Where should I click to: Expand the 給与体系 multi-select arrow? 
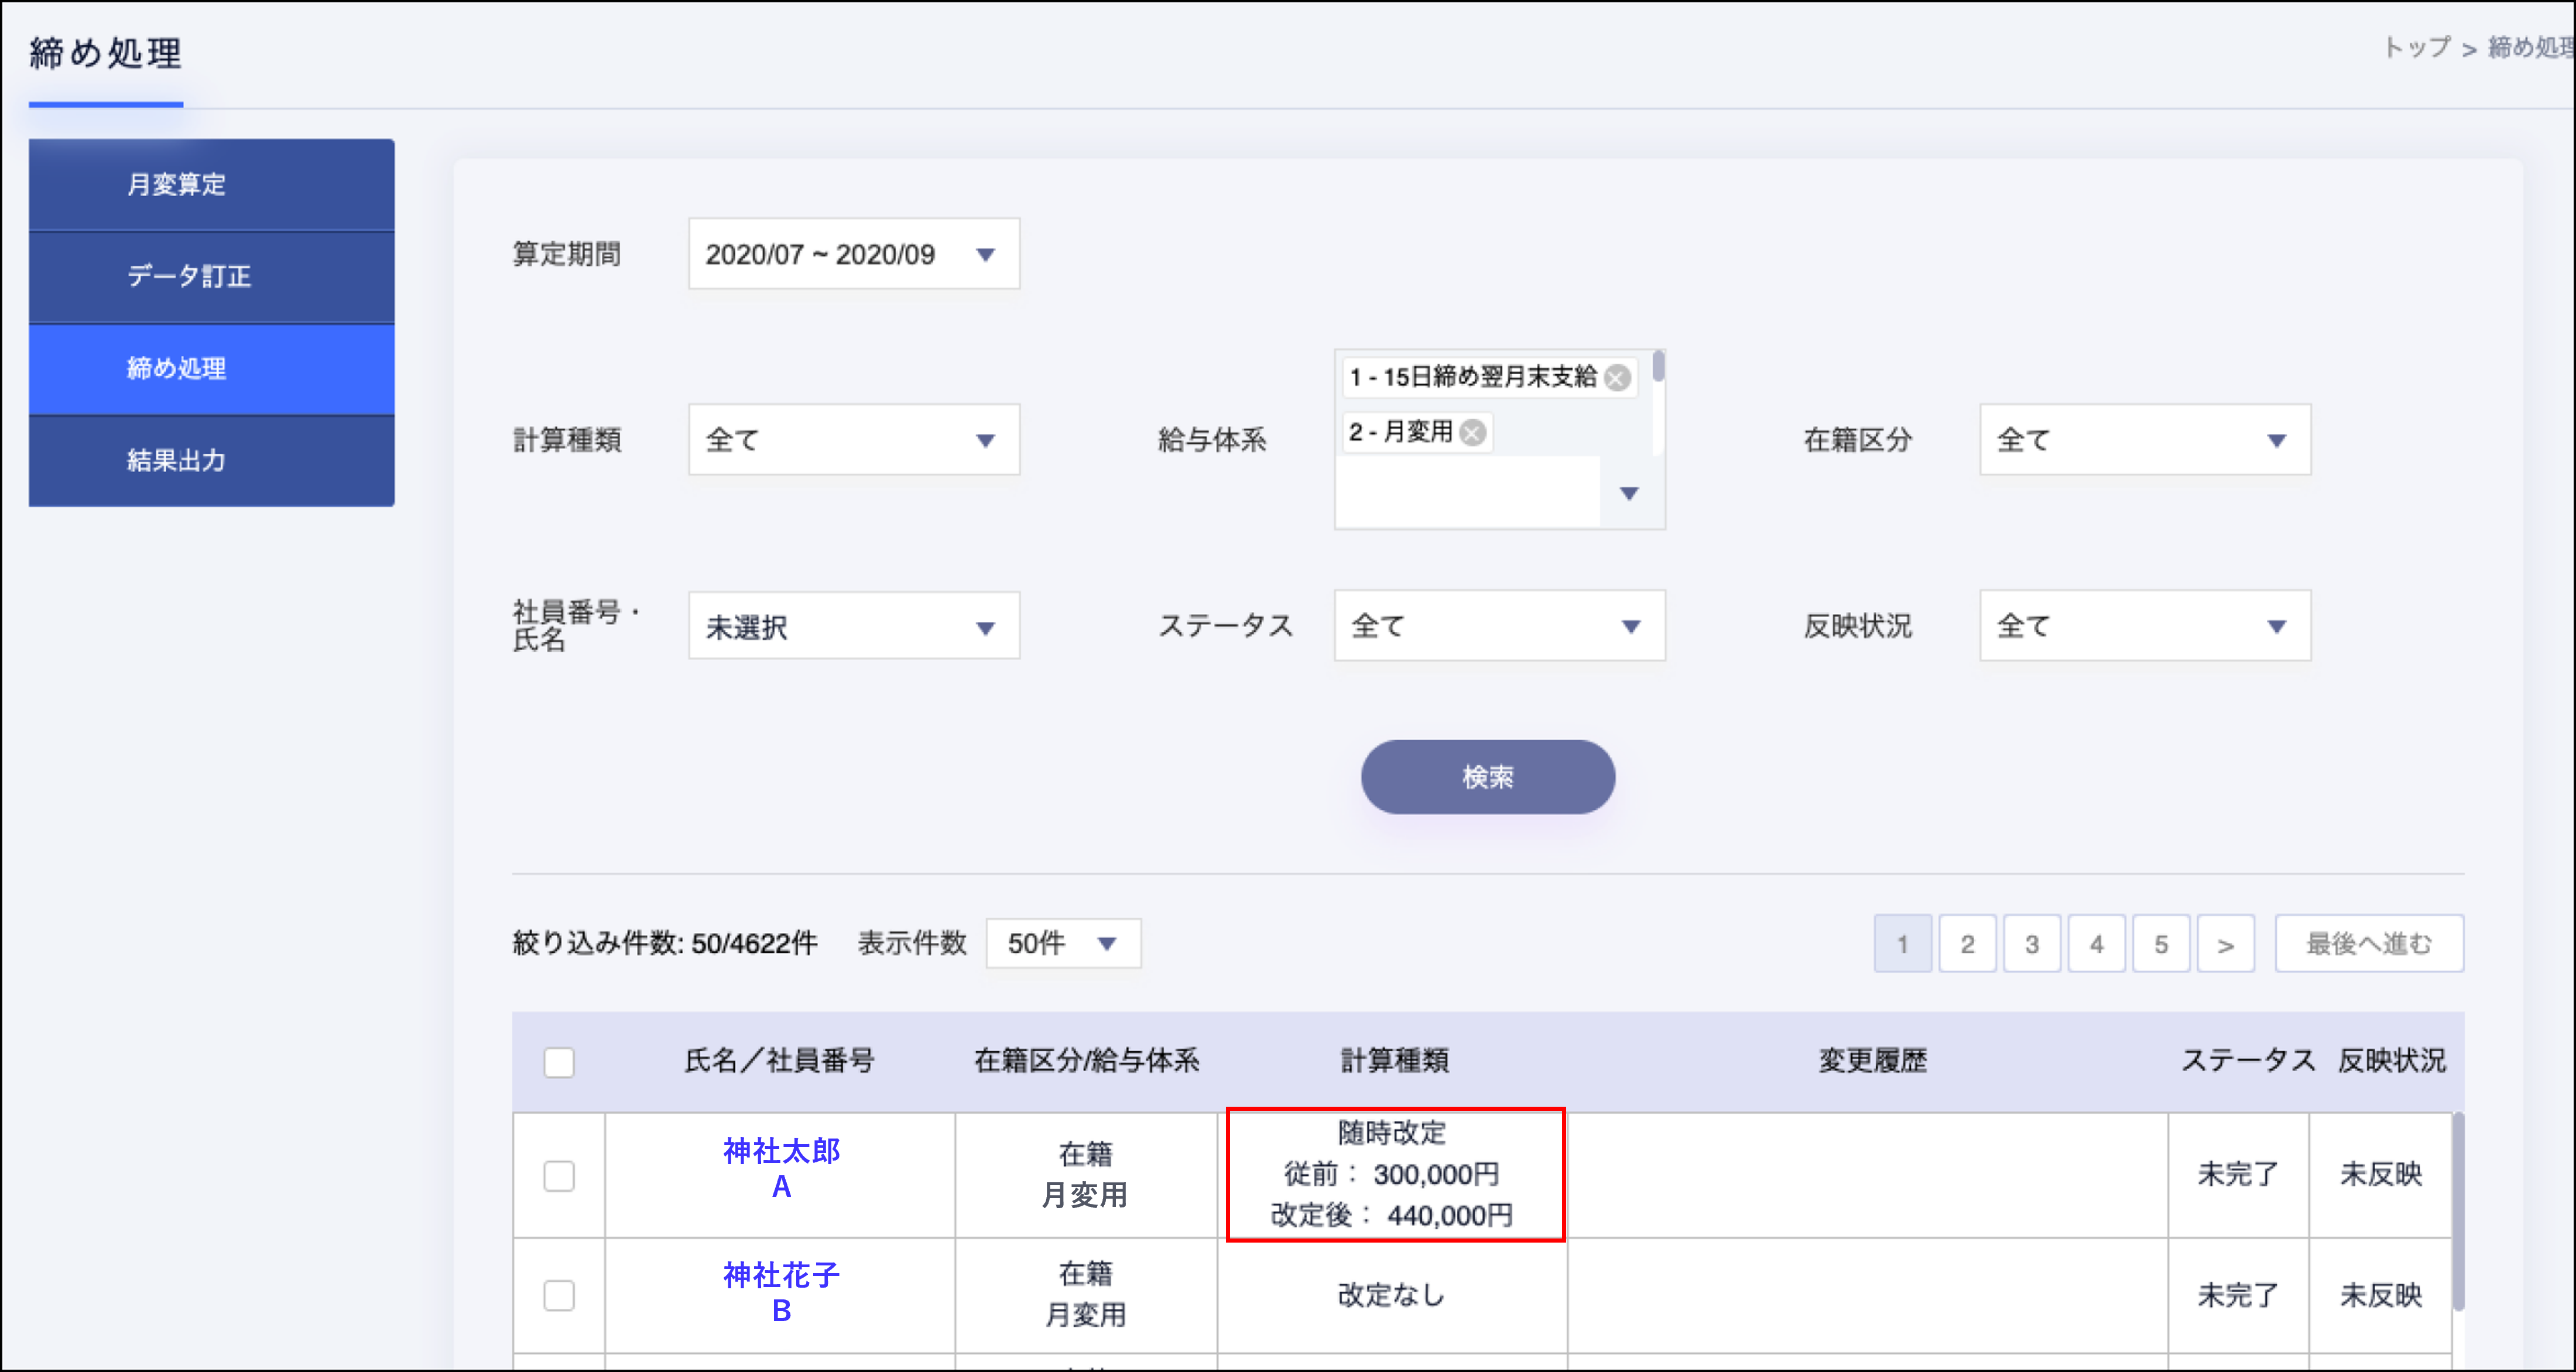[x=1629, y=493]
